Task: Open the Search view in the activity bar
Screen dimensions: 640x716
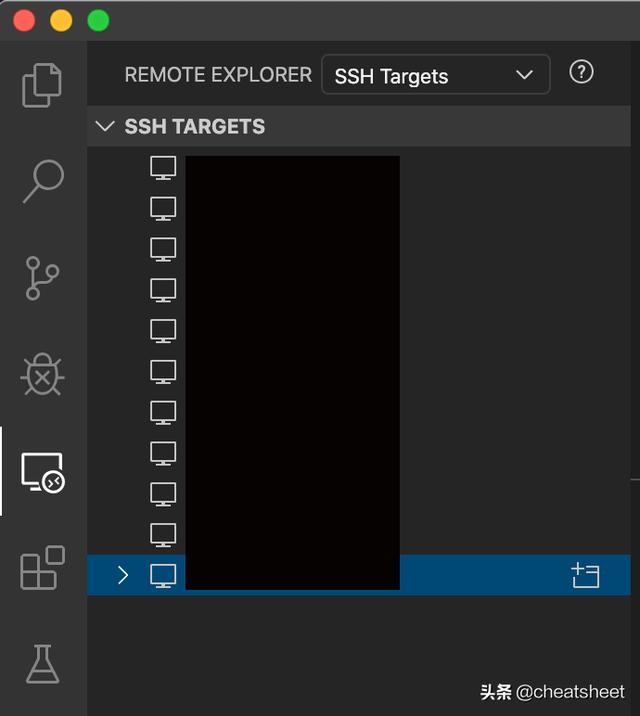Action: [x=43, y=181]
